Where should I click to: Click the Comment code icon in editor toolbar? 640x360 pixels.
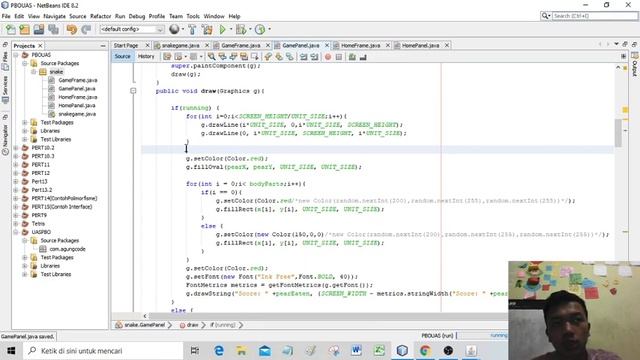tap(352, 57)
